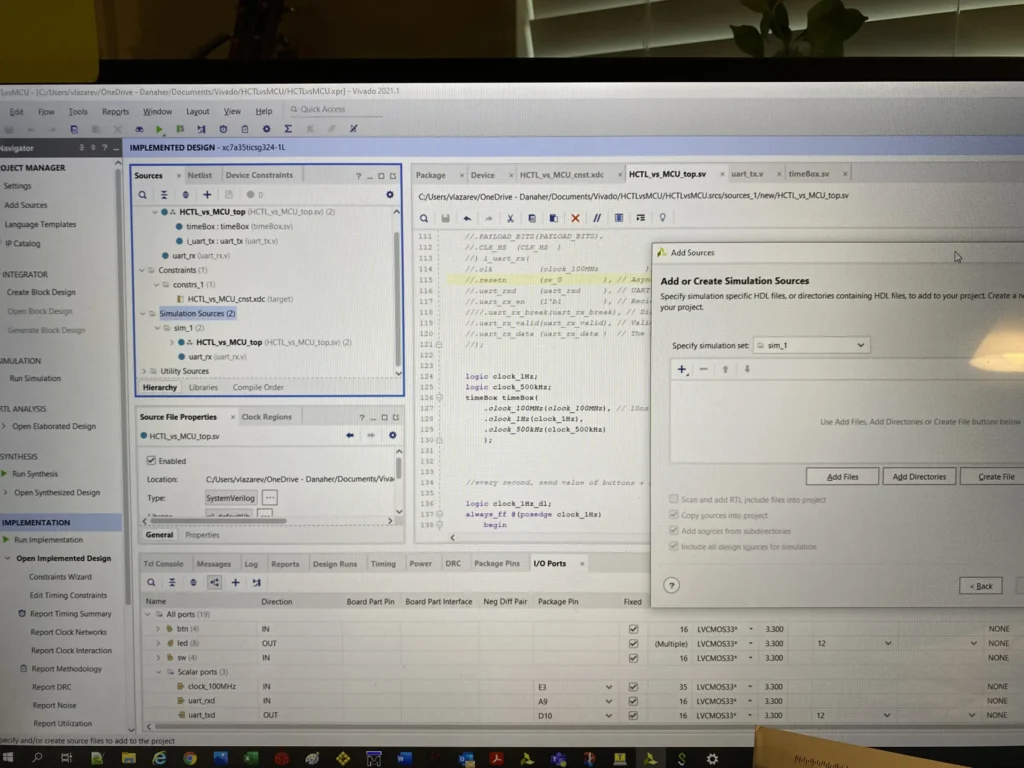
Task: Delete with red X in editor toolbar
Action: click(x=575, y=218)
